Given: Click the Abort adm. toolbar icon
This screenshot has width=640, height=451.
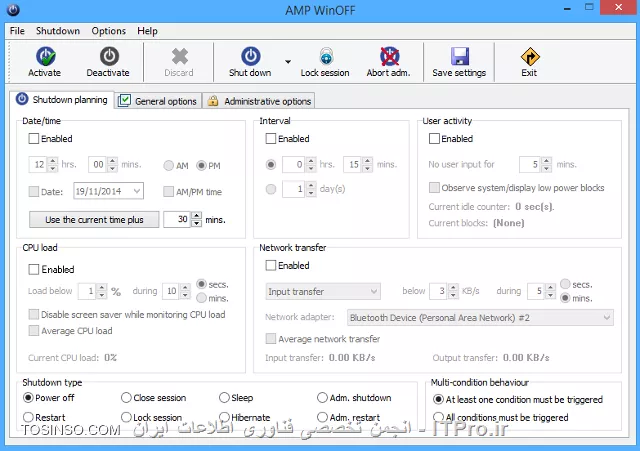Looking at the screenshot, I should pyautogui.click(x=389, y=56).
